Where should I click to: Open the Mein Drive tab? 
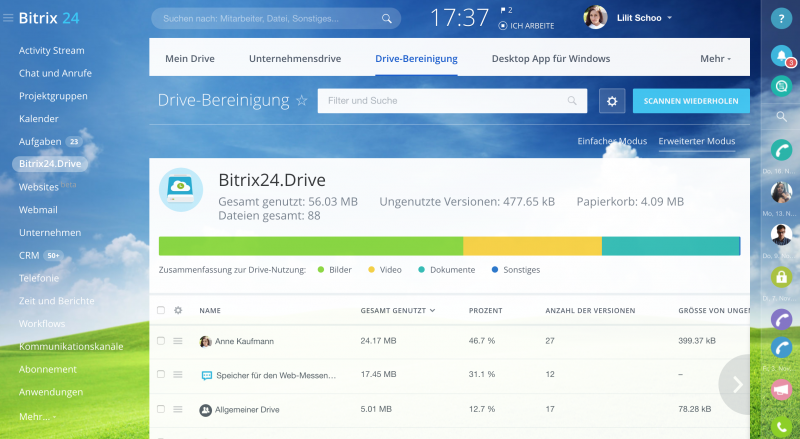click(190, 59)
